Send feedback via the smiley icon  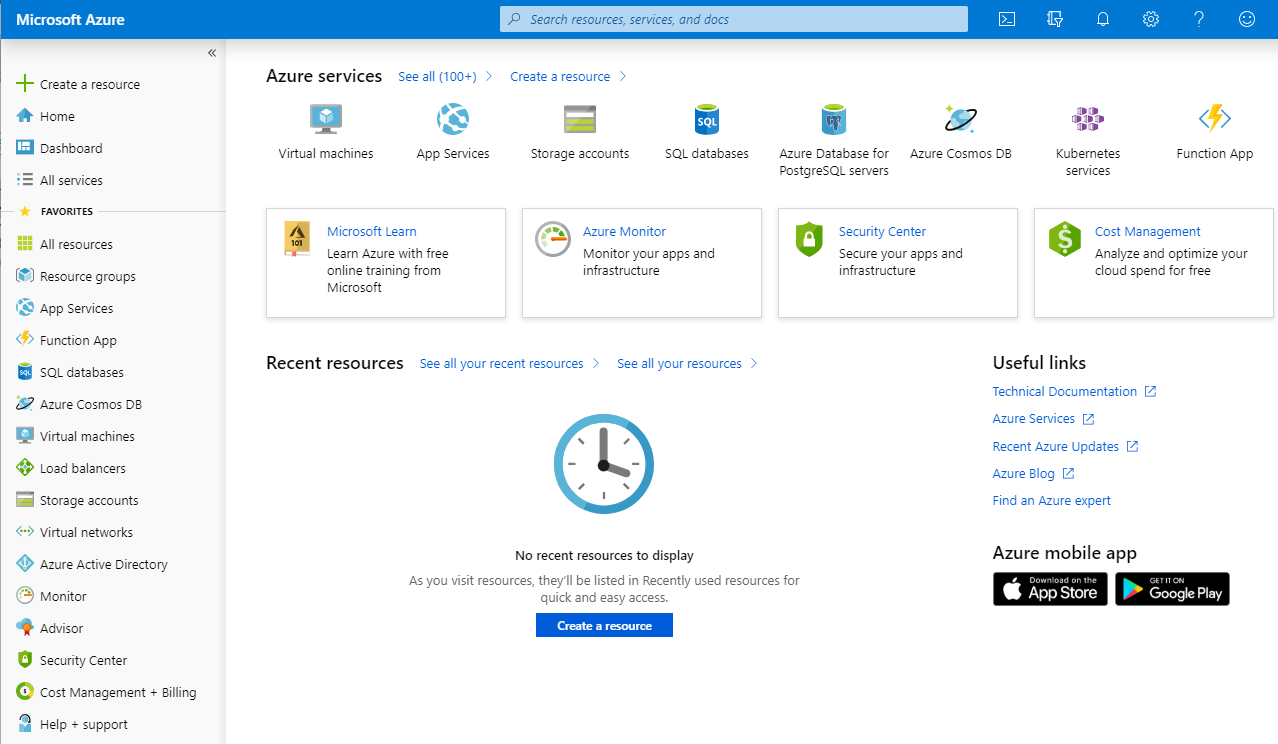[1246, 19]
